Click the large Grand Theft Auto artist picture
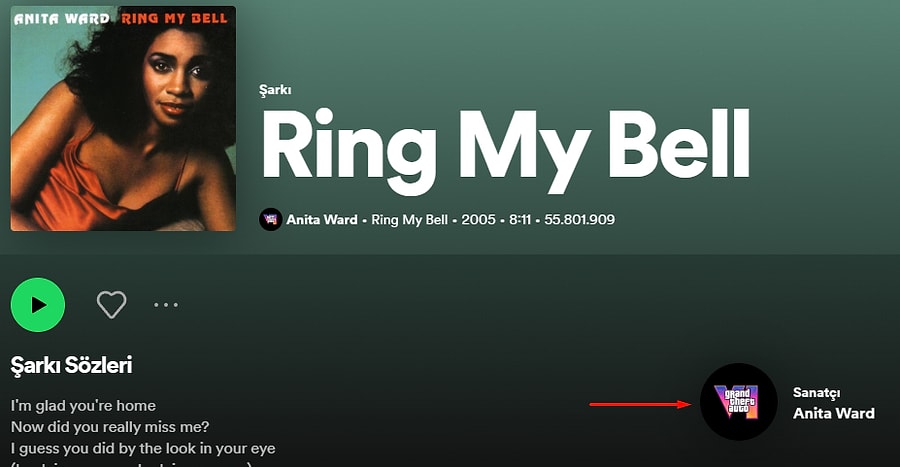Screen dimensions: 900x467 point(739,402)
